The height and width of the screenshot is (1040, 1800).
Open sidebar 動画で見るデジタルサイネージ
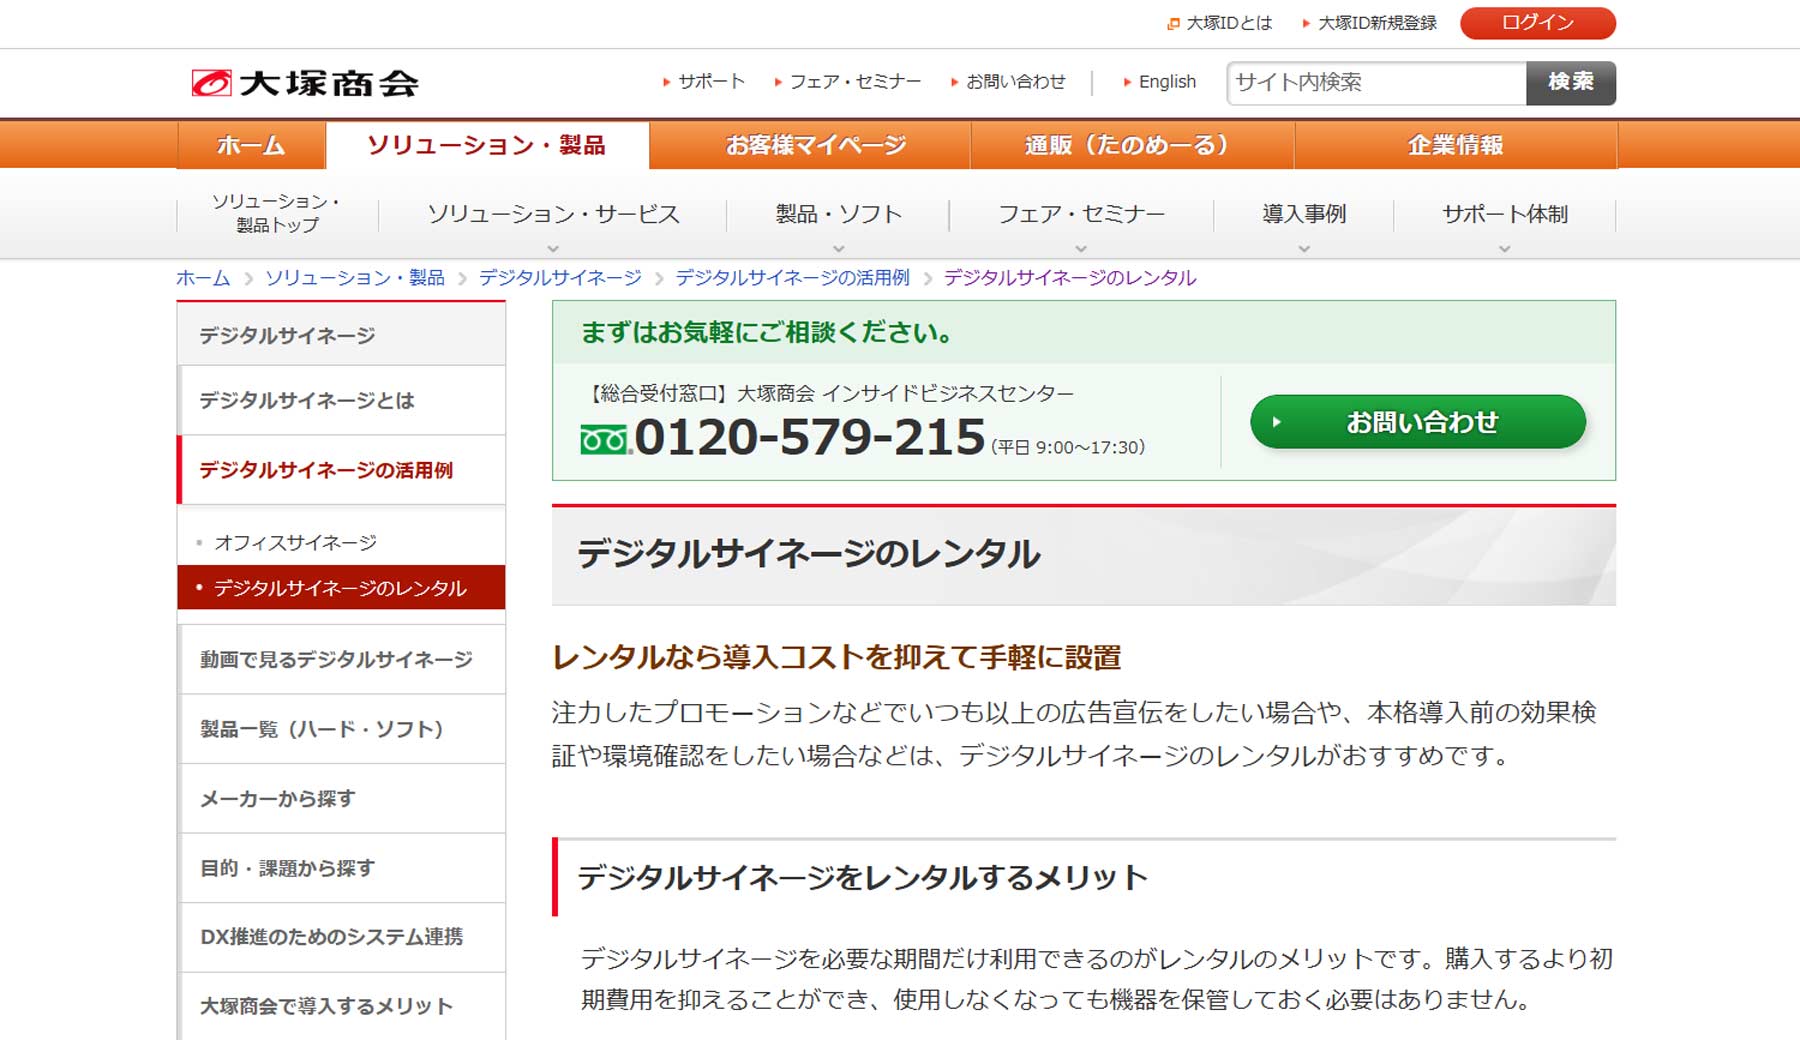341,659
